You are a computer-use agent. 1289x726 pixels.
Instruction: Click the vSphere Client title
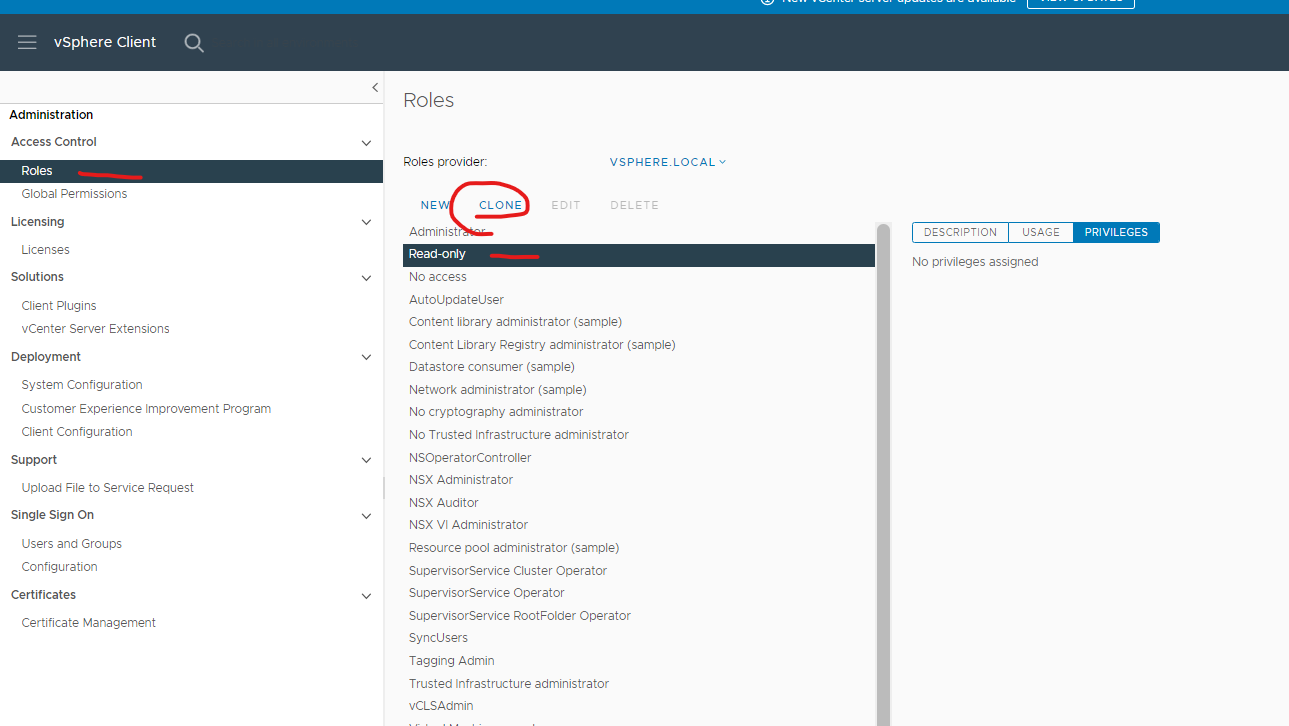(x=105, y=42)
